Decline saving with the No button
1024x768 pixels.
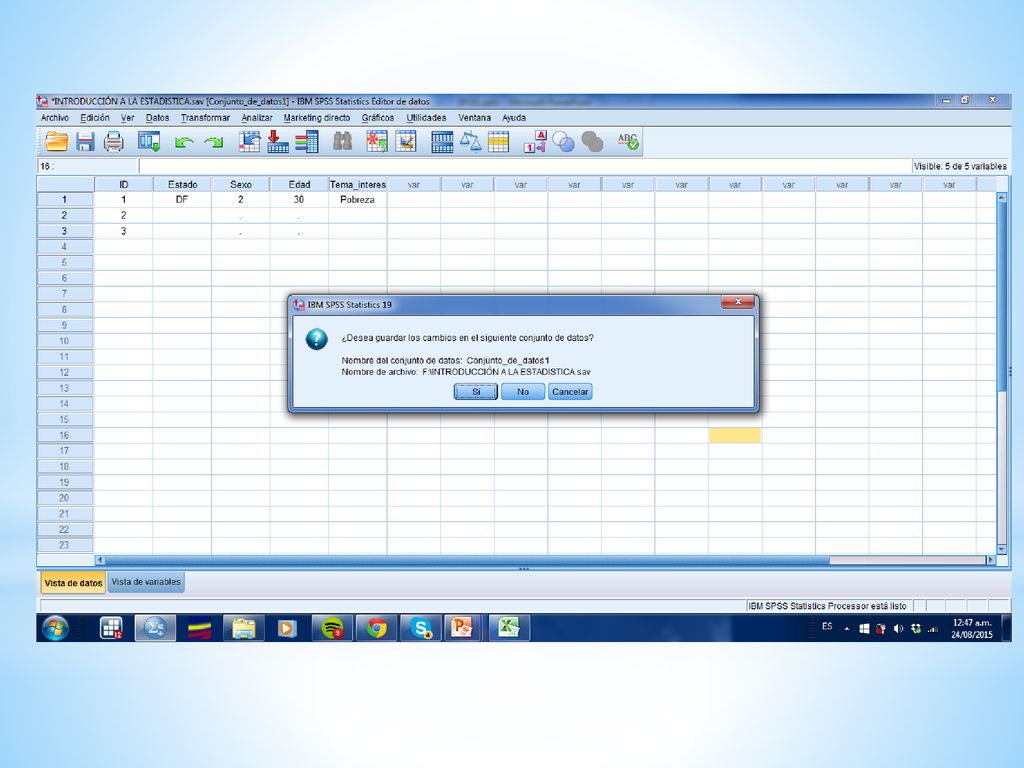pyautogui.click(x=523, y=391)
